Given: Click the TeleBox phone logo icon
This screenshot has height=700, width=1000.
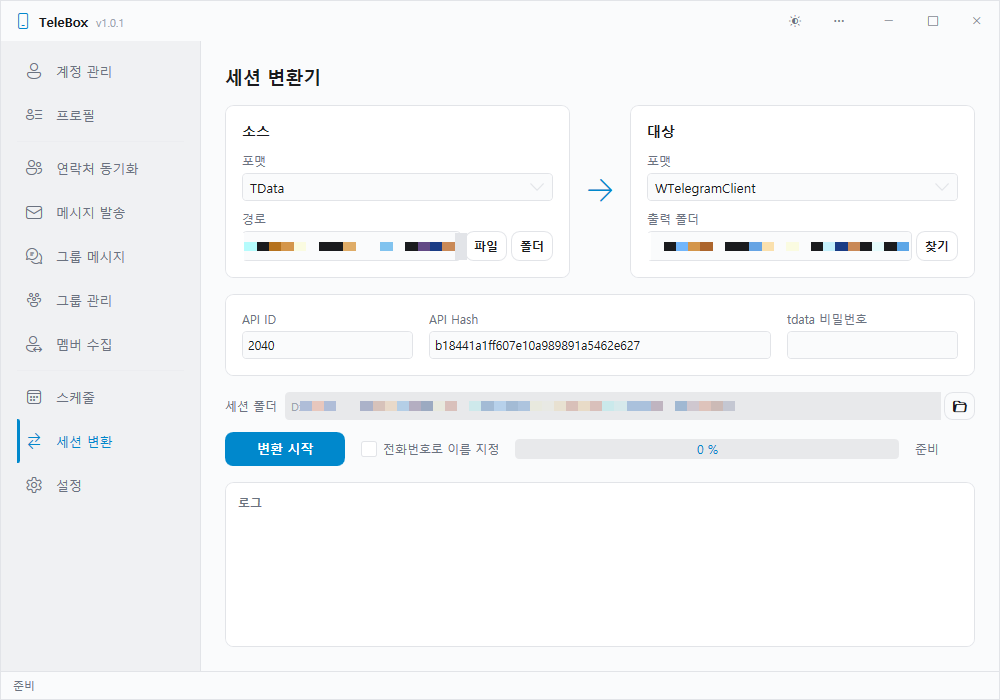Looking at the screenshot, I should coord(23,22).
